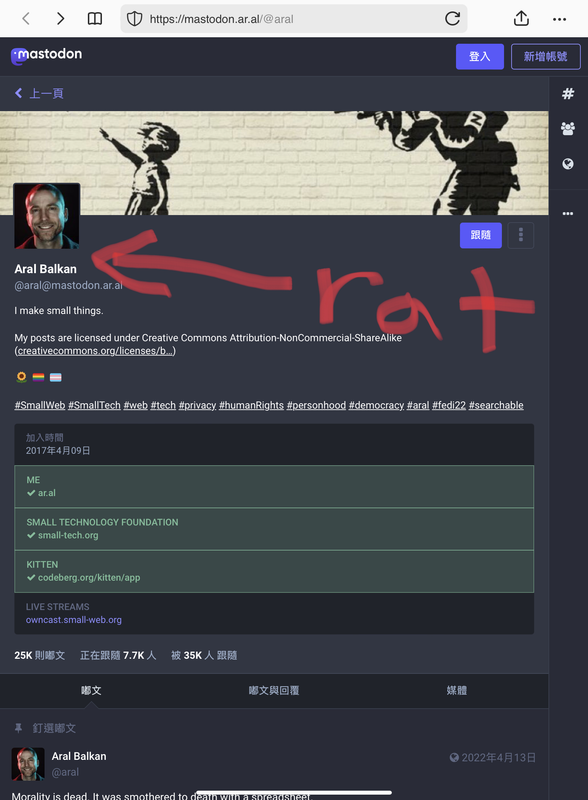Open the #fedi22 hashtag
The image size is (588, 800).
(x=449, y=406)
